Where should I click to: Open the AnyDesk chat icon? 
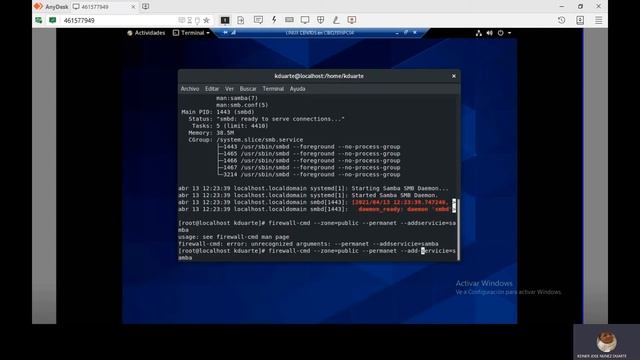258,20
